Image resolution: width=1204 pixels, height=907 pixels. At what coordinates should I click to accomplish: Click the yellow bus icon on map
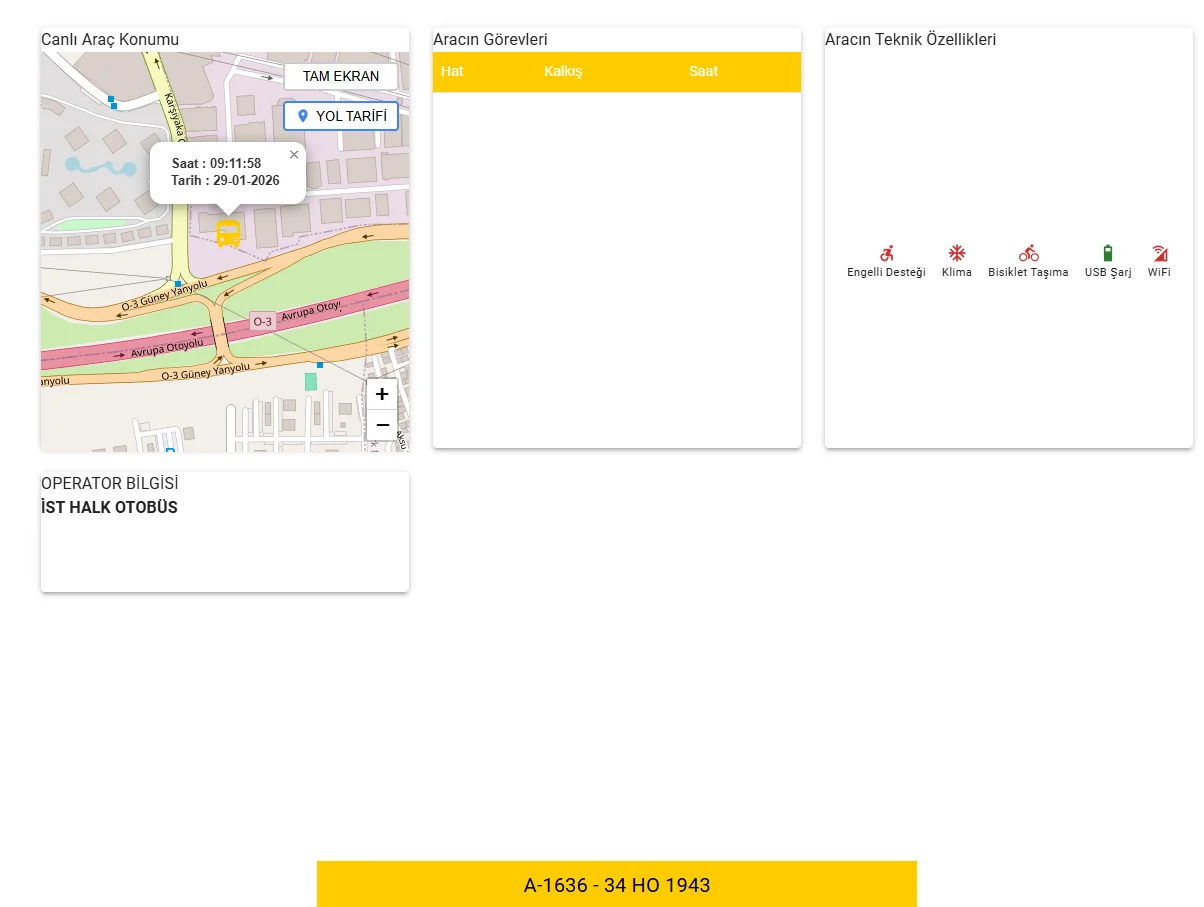pyautogui.click(x=228, y=234)
